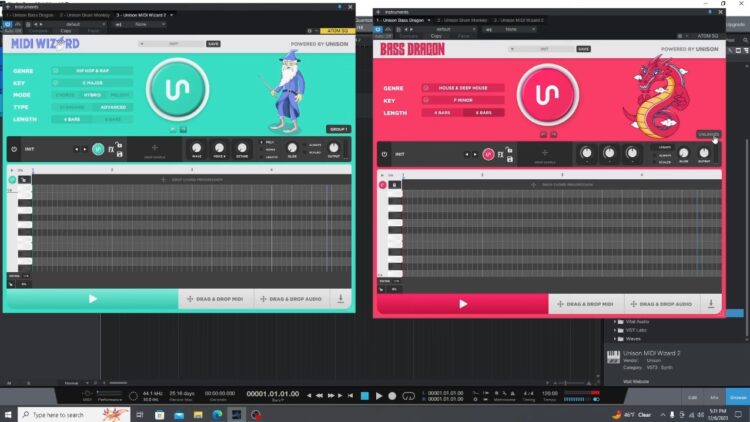Click the download arrow in Bass Dragon

711,304
